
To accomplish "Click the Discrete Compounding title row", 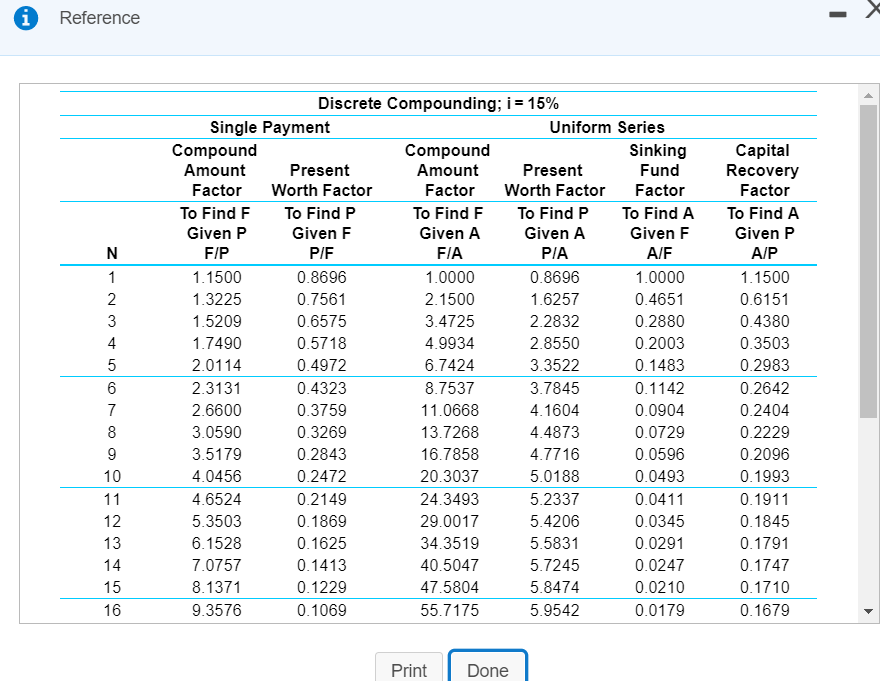I will tap(438, 103).
